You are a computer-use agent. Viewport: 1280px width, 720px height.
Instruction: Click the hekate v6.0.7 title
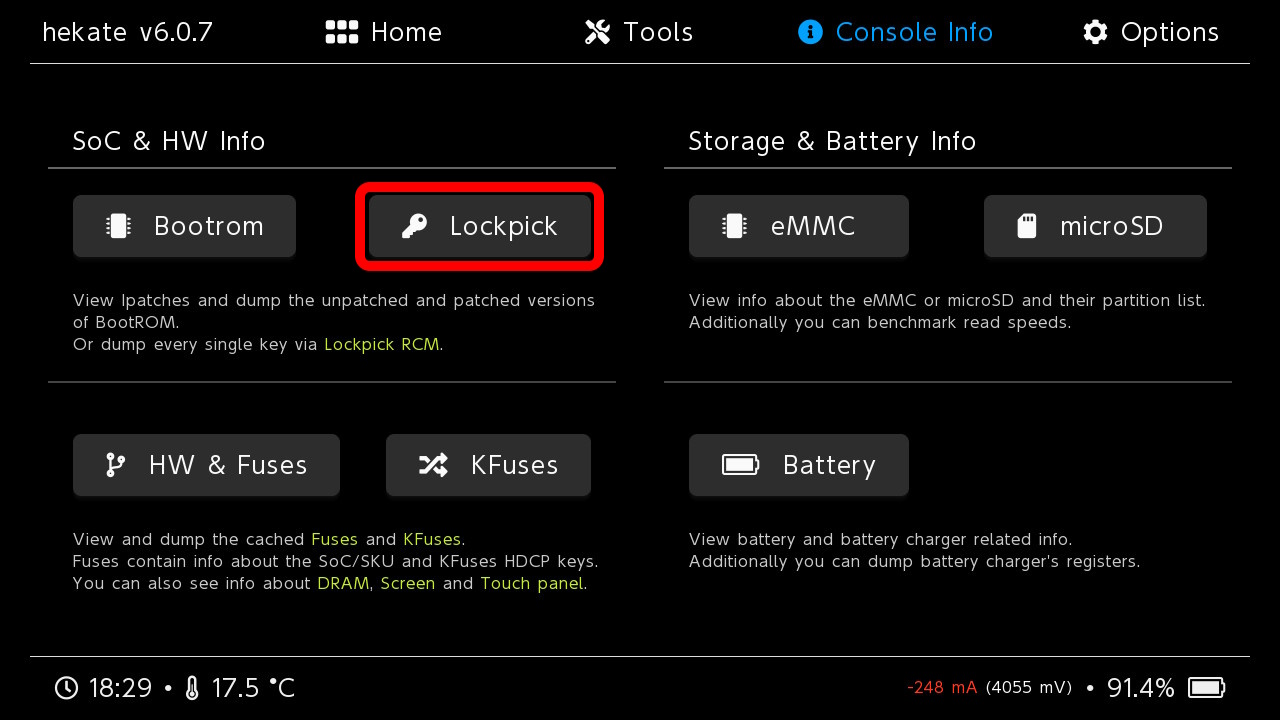coord(127,32)
